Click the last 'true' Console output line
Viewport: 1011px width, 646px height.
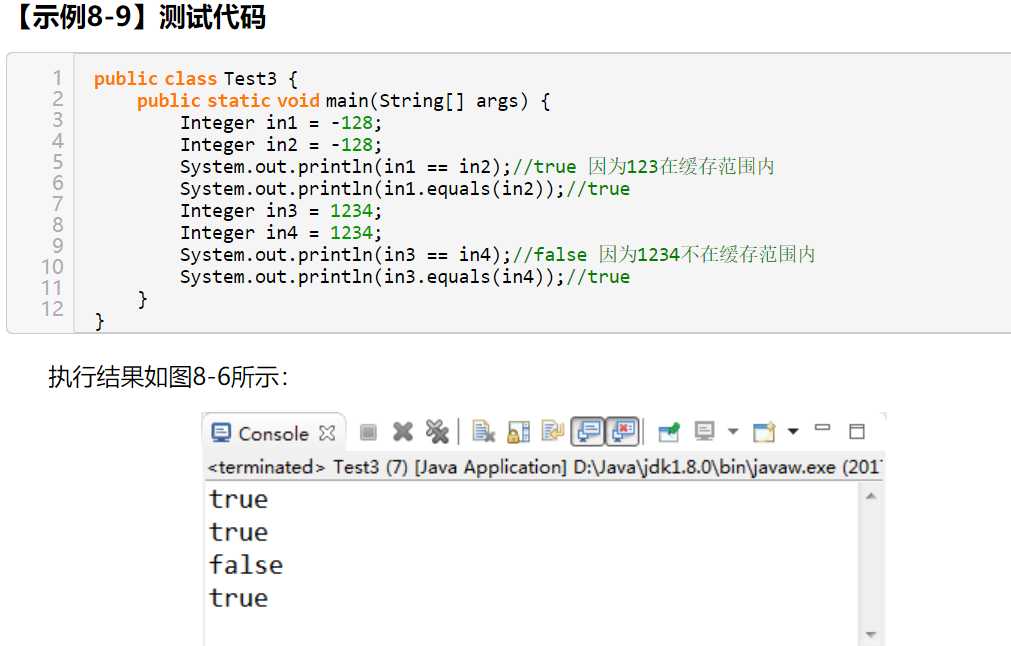click(238, 598)
